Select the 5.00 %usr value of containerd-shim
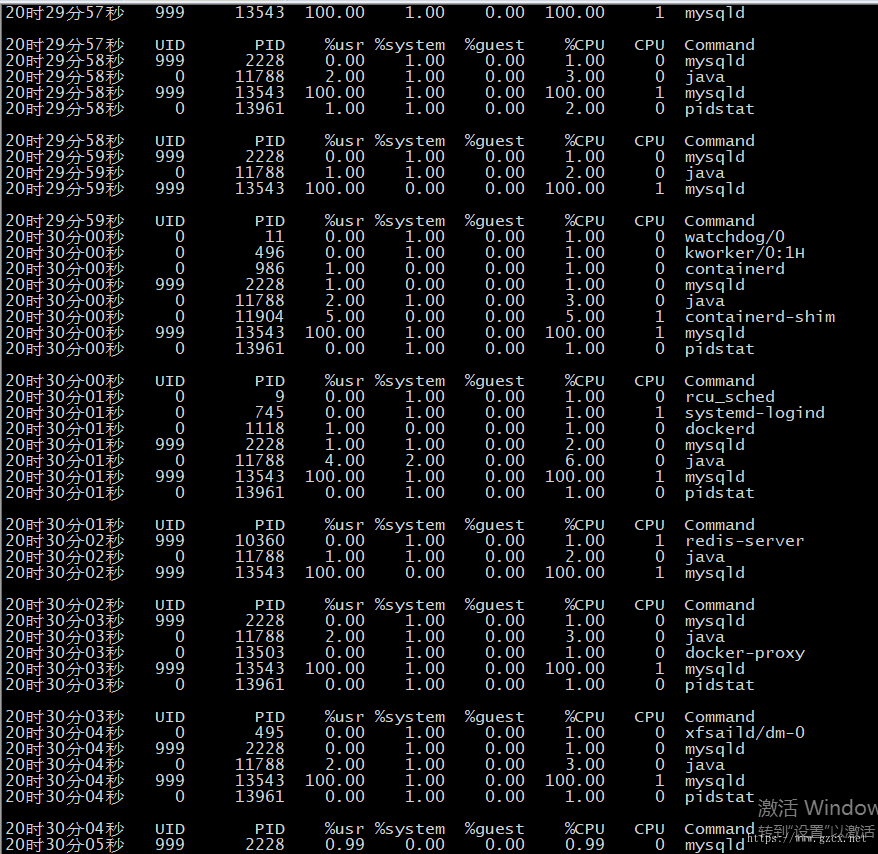The width and height of the screenshot is (878, 854). pos(344,317)
